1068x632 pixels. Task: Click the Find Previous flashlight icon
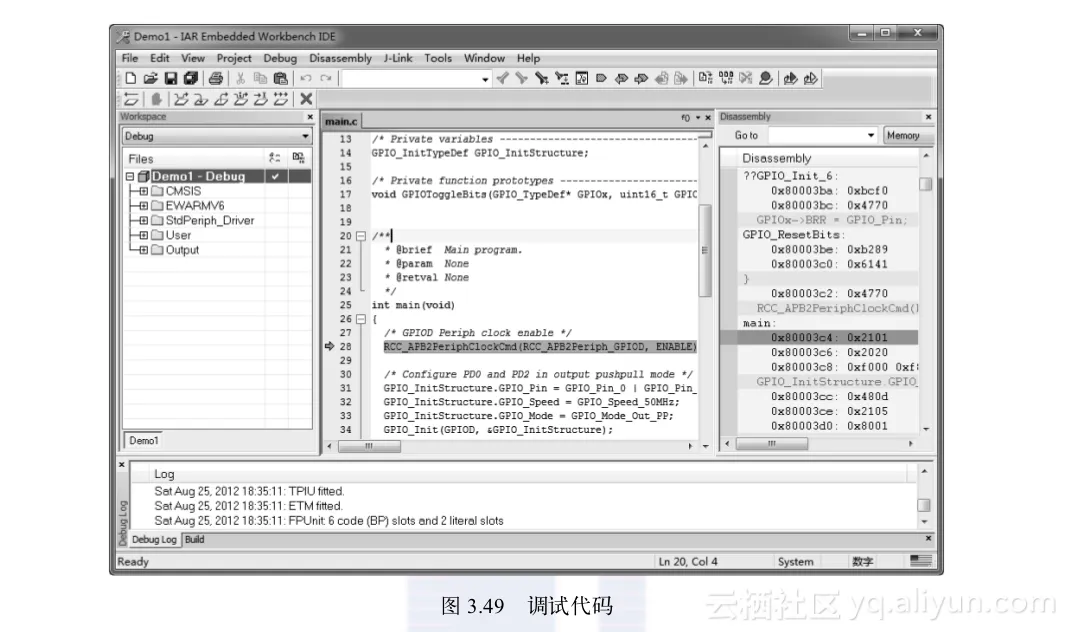pyautogui.click(x=503, y=79)
